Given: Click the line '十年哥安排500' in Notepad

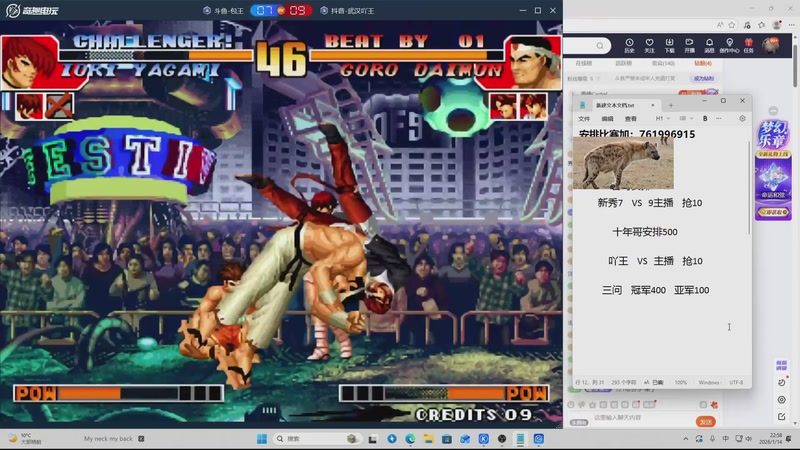Looking at the screenshot, I should pos(645,232).
